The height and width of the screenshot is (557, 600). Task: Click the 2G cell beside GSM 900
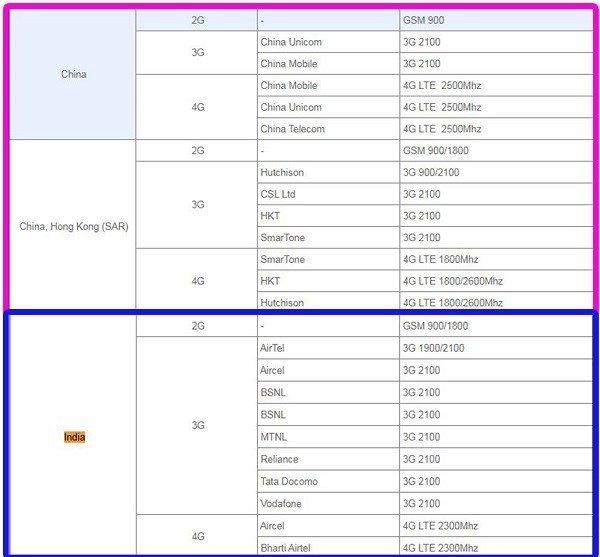(x=197, y=20)
